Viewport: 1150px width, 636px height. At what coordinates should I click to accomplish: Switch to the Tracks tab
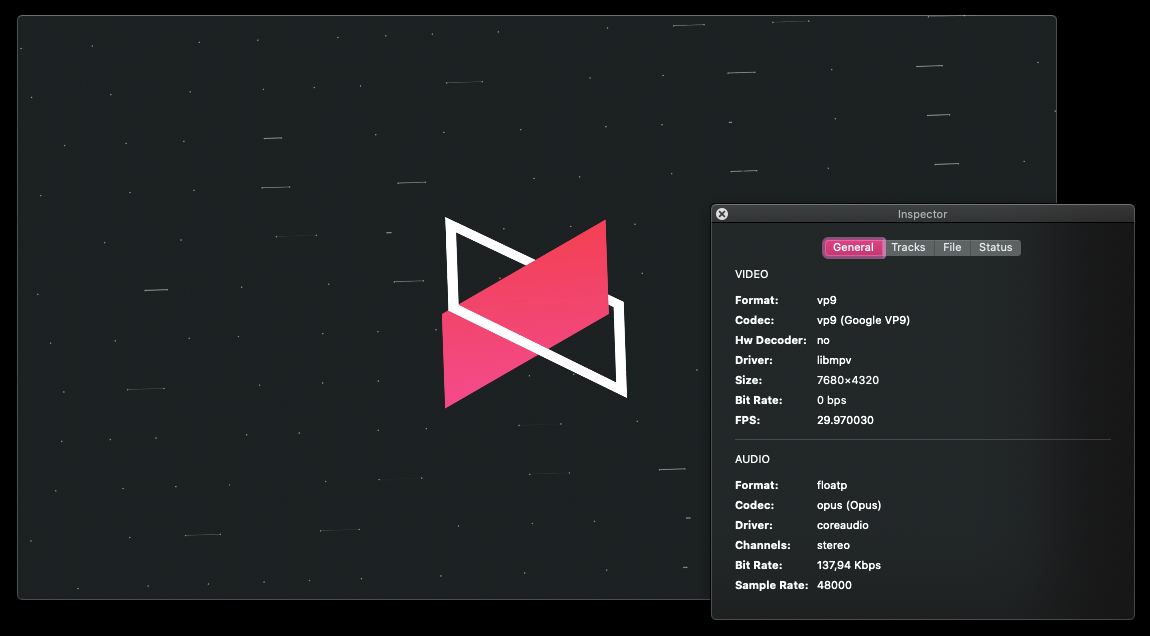pyautogui.click(x=908, y=248)
